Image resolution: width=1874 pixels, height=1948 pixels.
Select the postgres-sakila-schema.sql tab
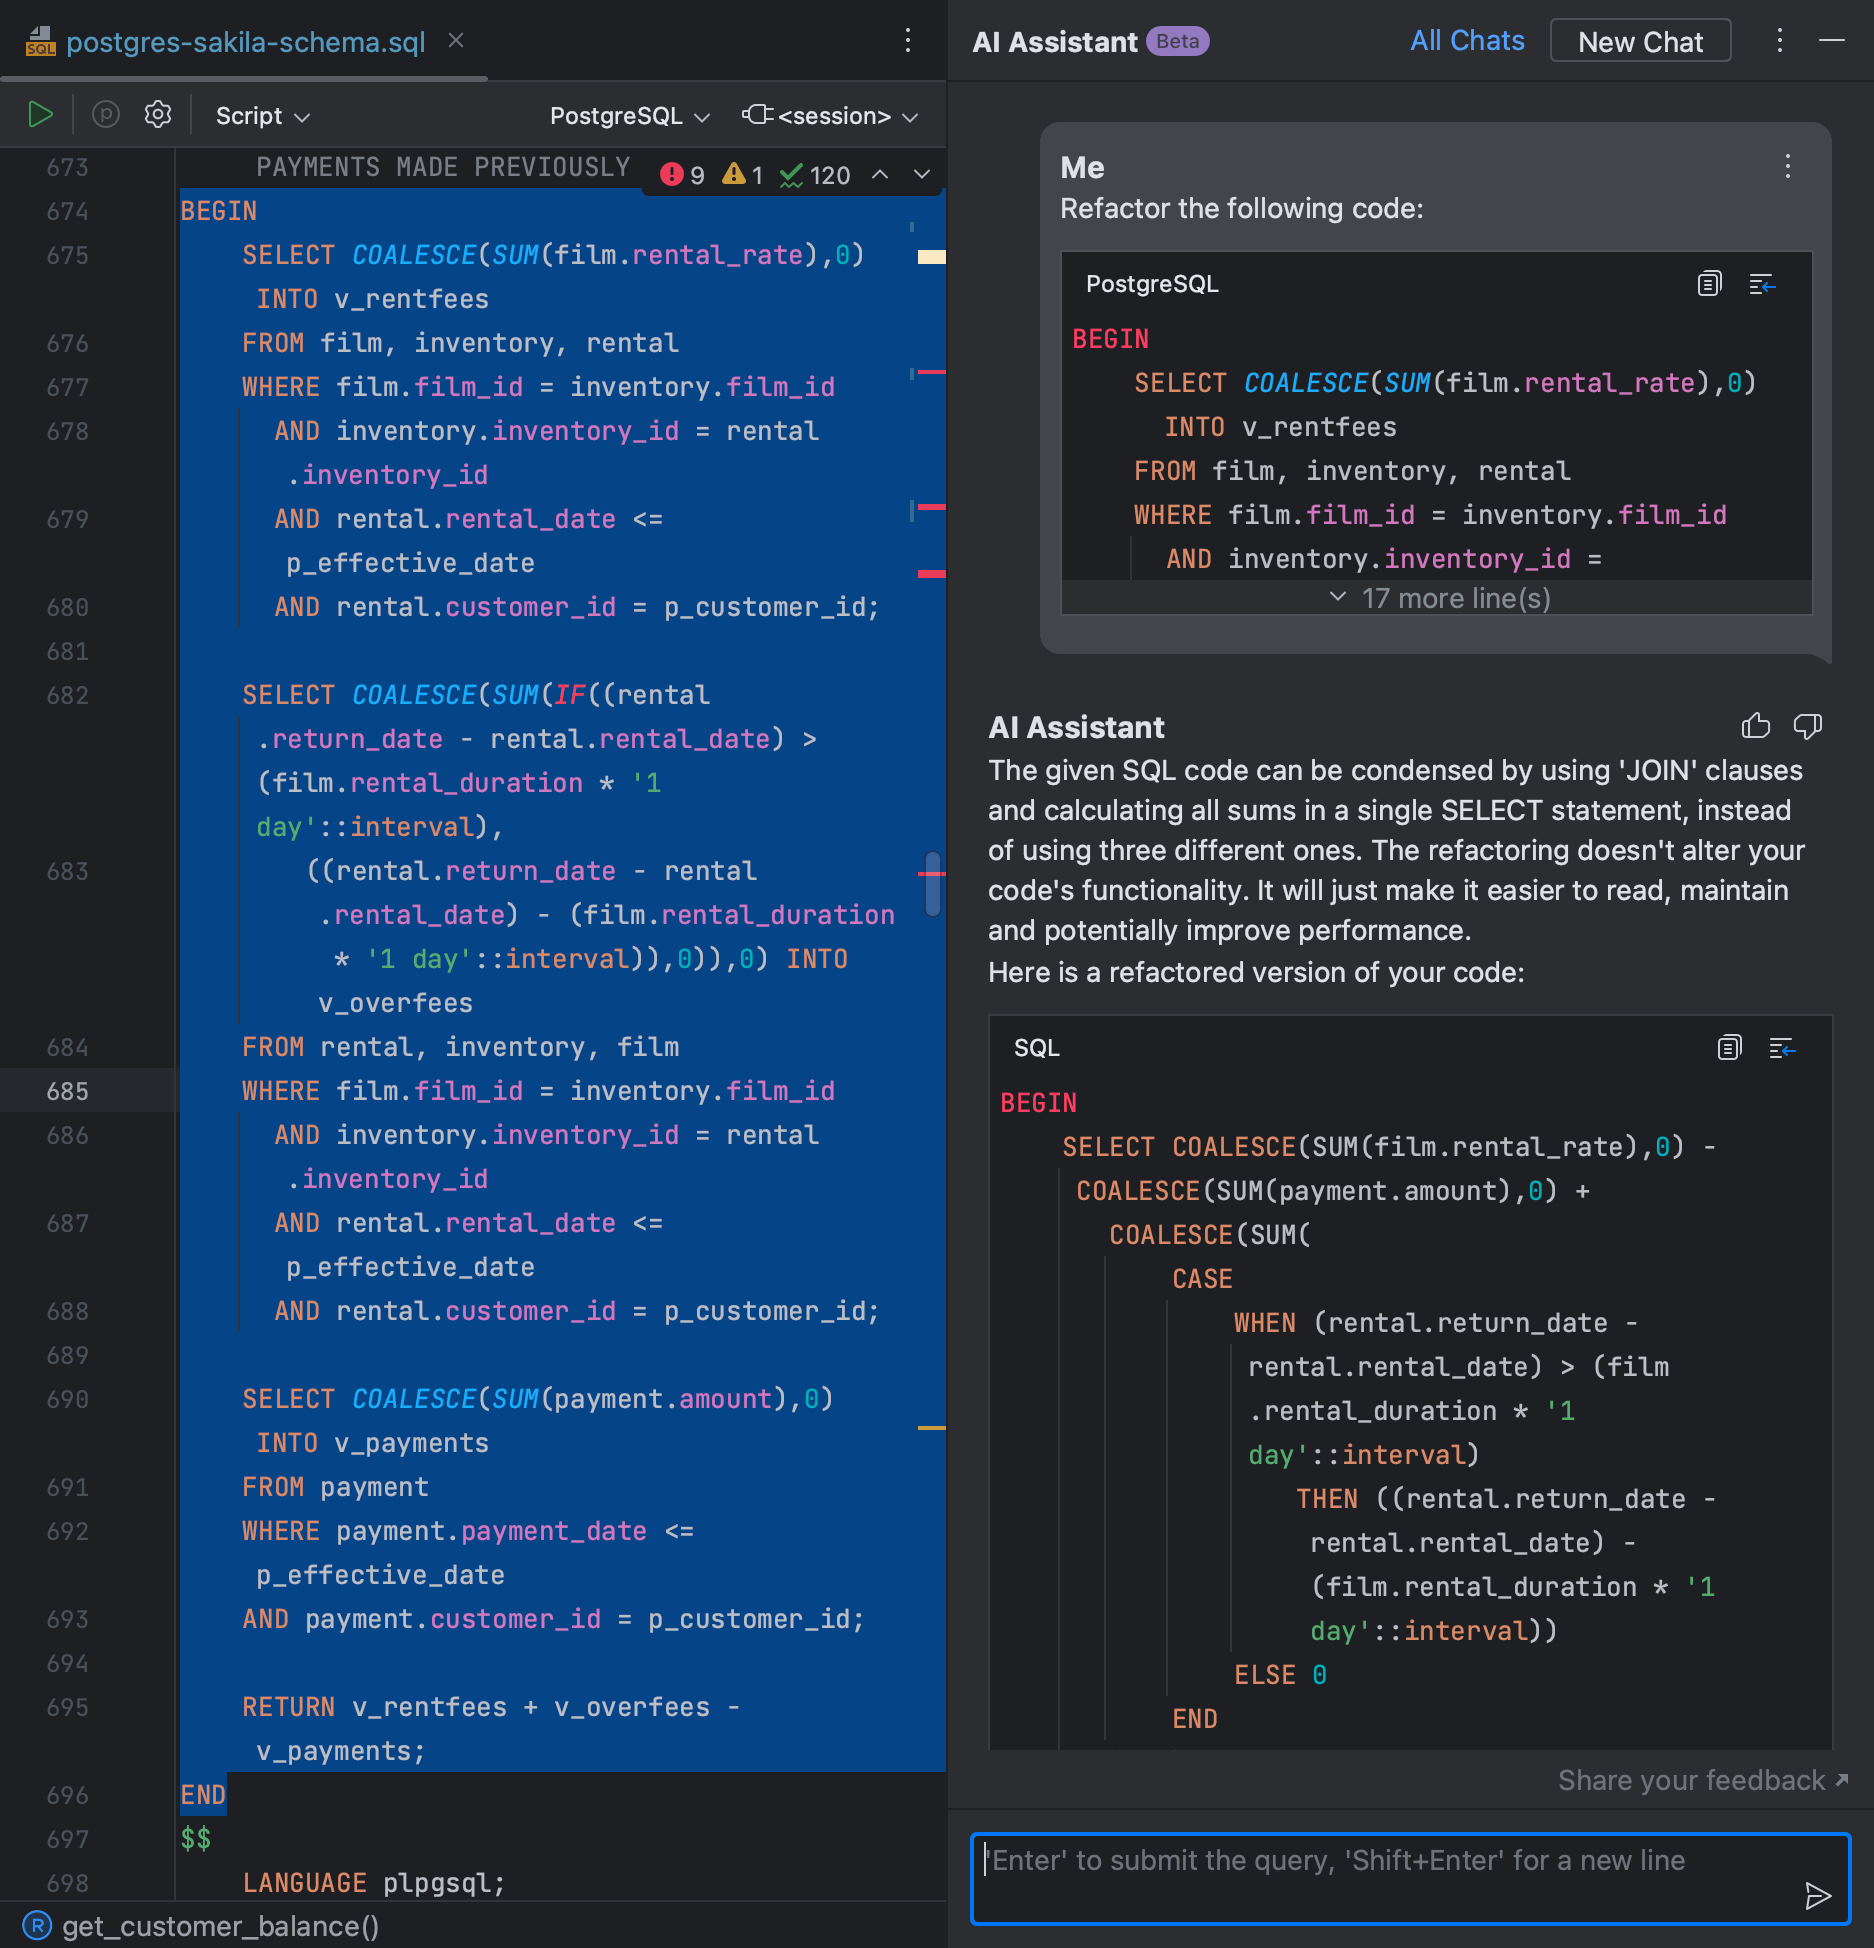coord(245,41)
